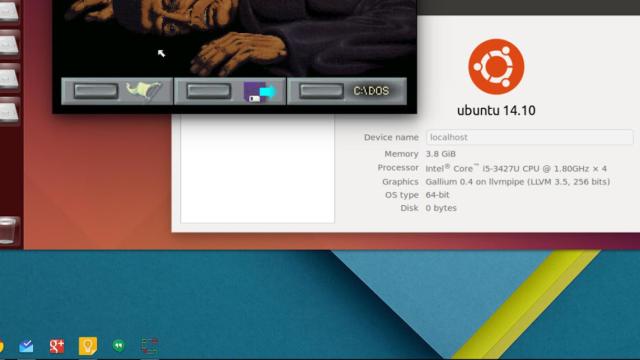Click the 'Memory' label
The height and width of the screenshot is (360, 640).
point(401,154)
